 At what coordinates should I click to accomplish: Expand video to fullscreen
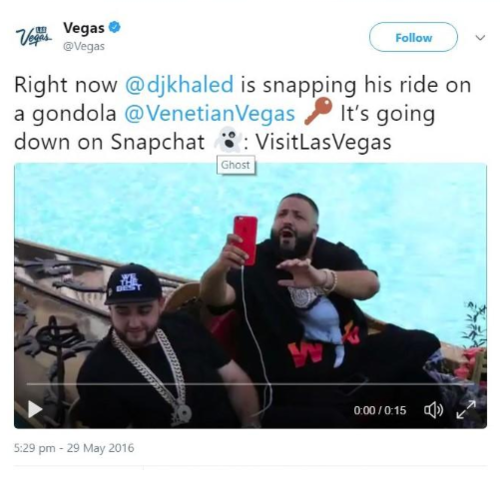click(x=466, y=410)
